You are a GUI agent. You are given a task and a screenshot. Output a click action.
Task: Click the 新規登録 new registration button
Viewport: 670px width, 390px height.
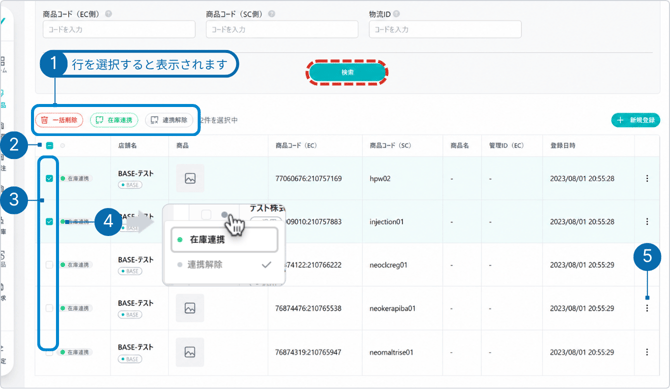tap(636, 120)
